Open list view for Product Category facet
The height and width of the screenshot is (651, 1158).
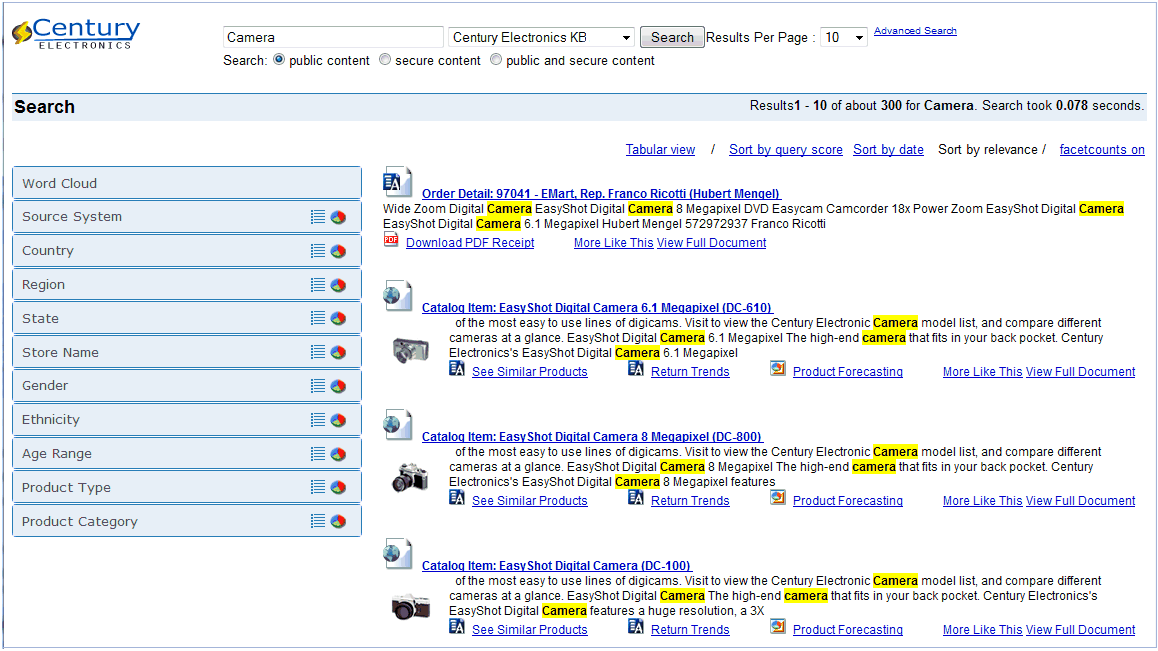[x=318, y=521]
